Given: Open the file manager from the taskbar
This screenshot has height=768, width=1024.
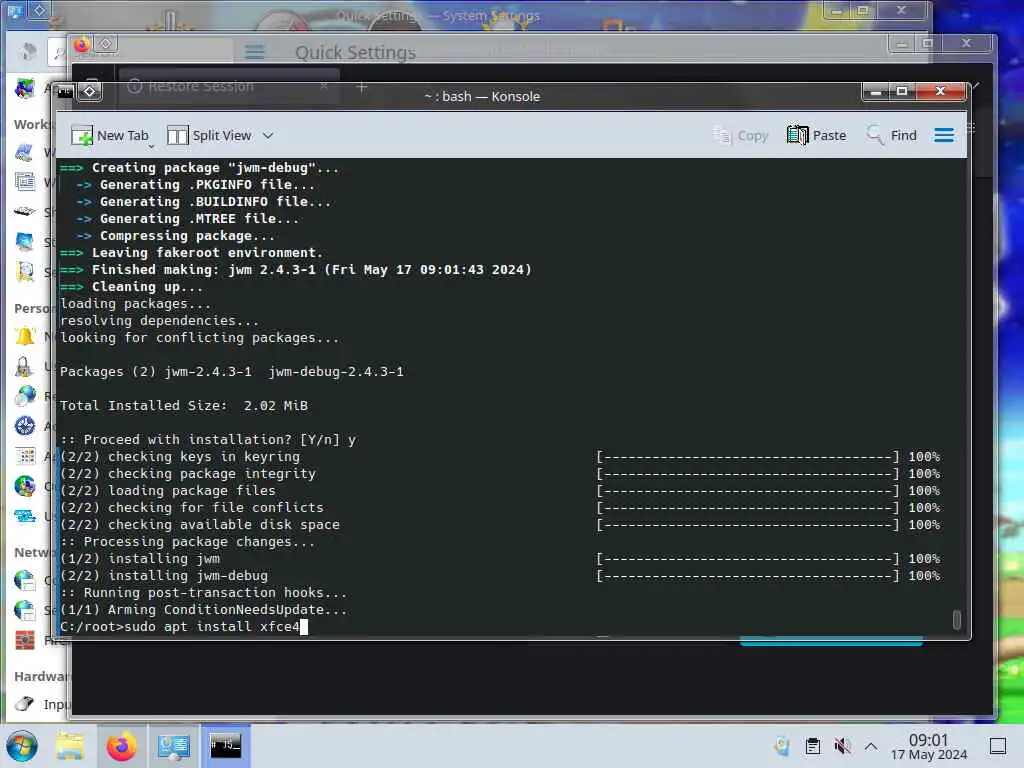Looking at the screenshot, I should click(x=69, y=746).
